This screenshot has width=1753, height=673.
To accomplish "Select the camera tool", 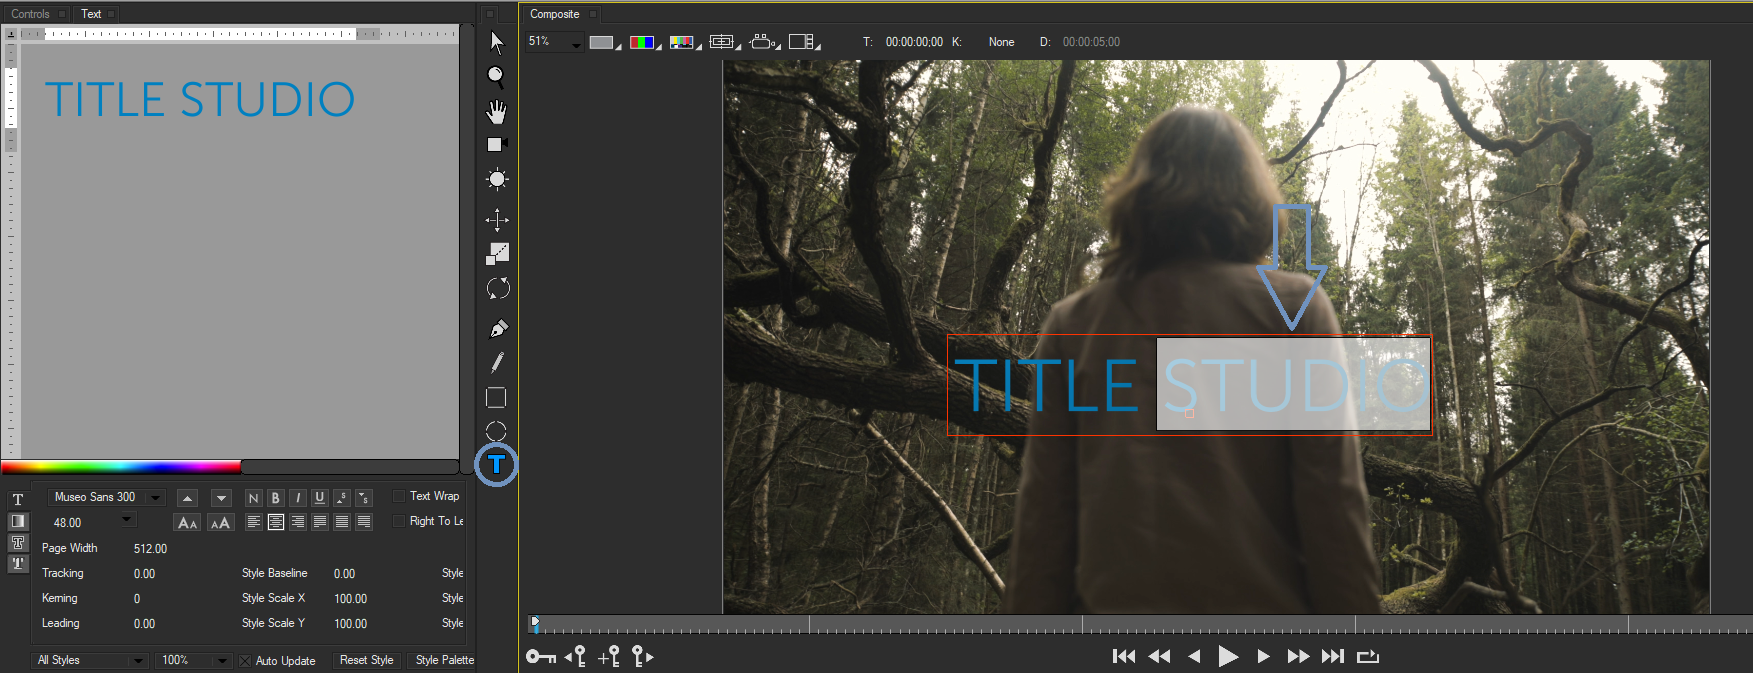I will tap(497, 145).
